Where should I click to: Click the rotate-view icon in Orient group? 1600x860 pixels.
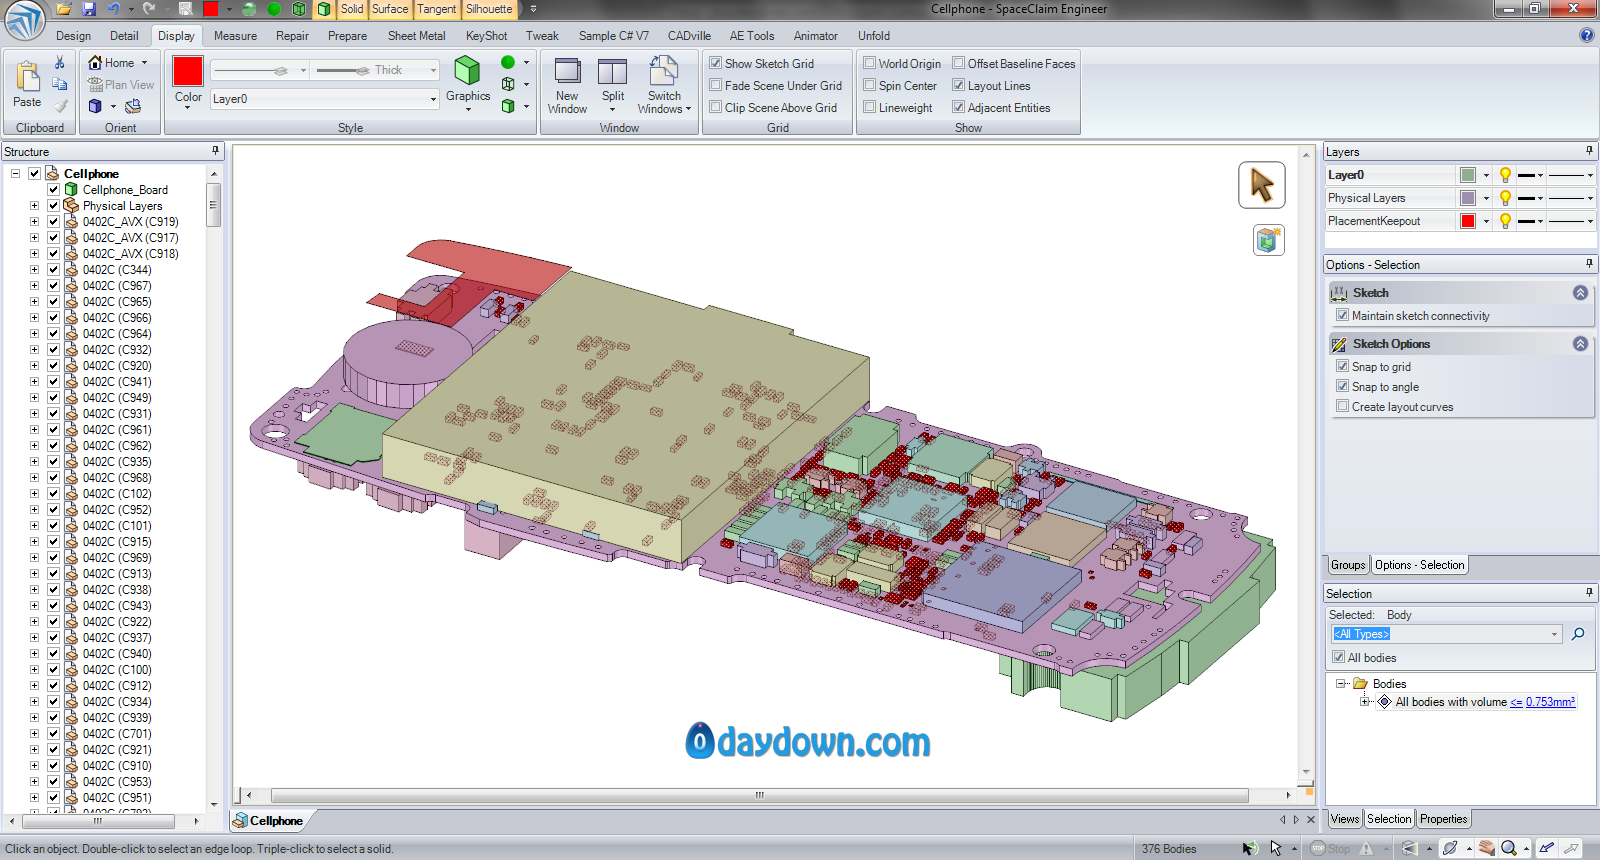(133, 106)
